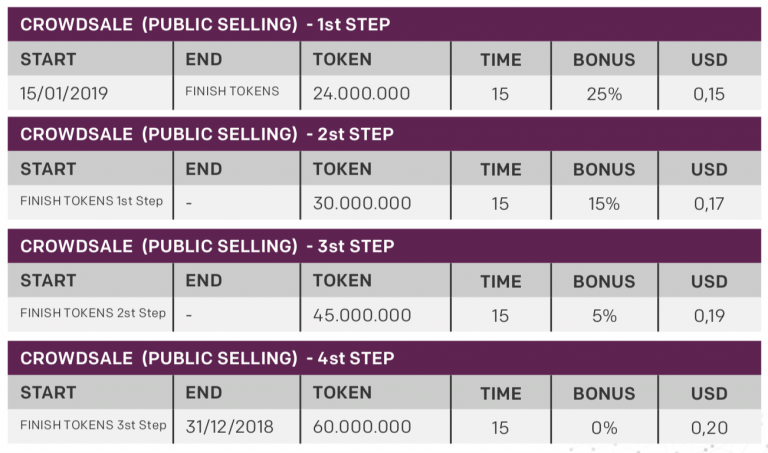
Task: Select the 15% bonus value
Action: pyautogui.click(x=604, y=204)
